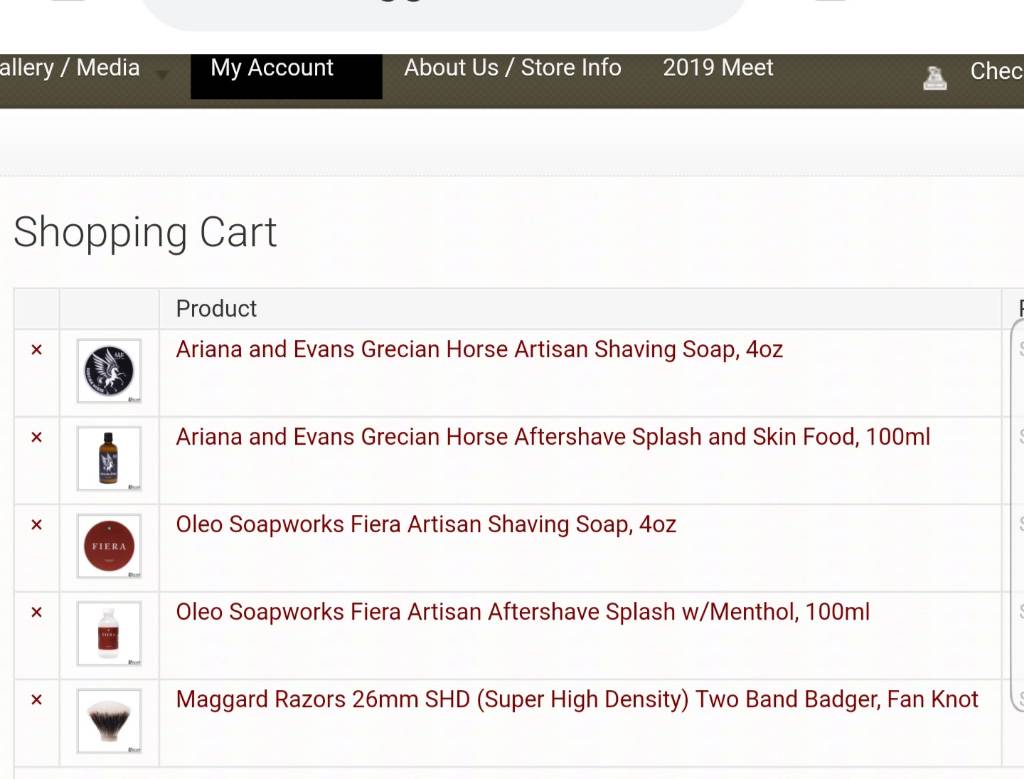The image size is (1024, 779).
Task: Open the Gallery / Media menu
Action: pos(70,68)
